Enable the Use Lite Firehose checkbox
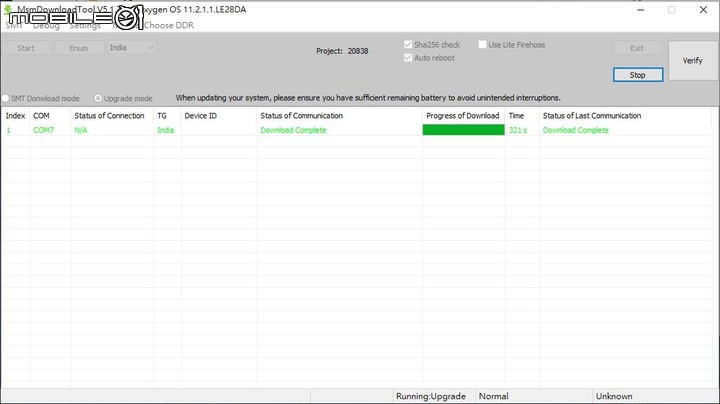This screenshot has width=720, height=404. tap(482, 45)
